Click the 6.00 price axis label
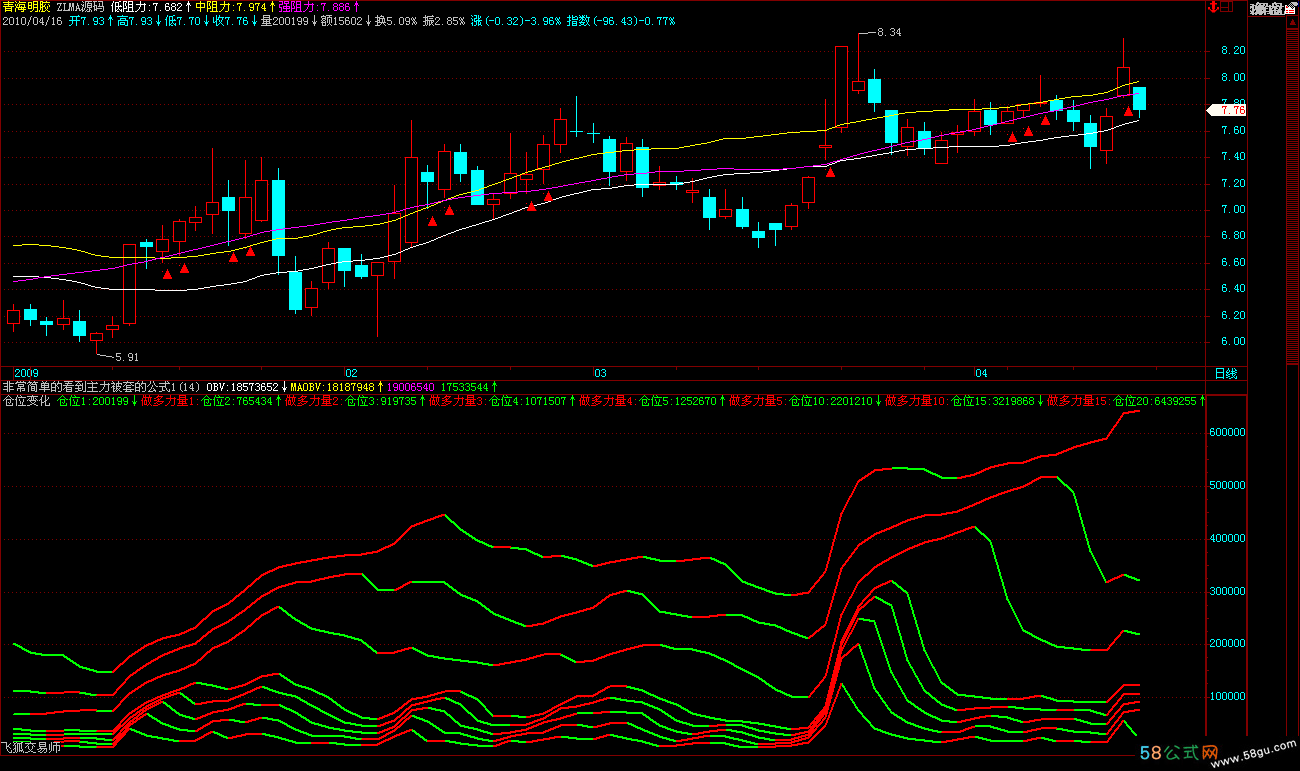The width and height of the screenshot is (1300, 771). coord(1233,341)
